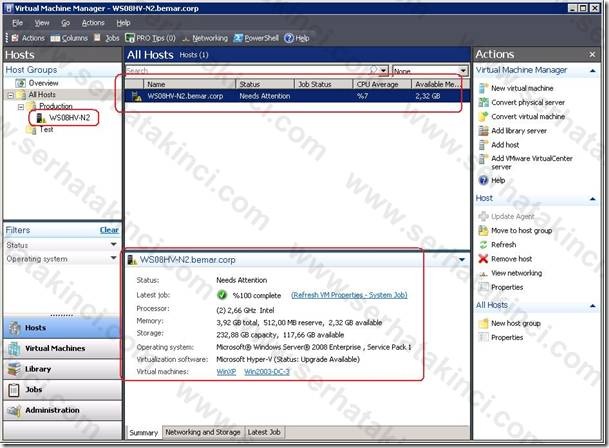
Task: Open the None grouping dropdown
Action: point(463,71)
